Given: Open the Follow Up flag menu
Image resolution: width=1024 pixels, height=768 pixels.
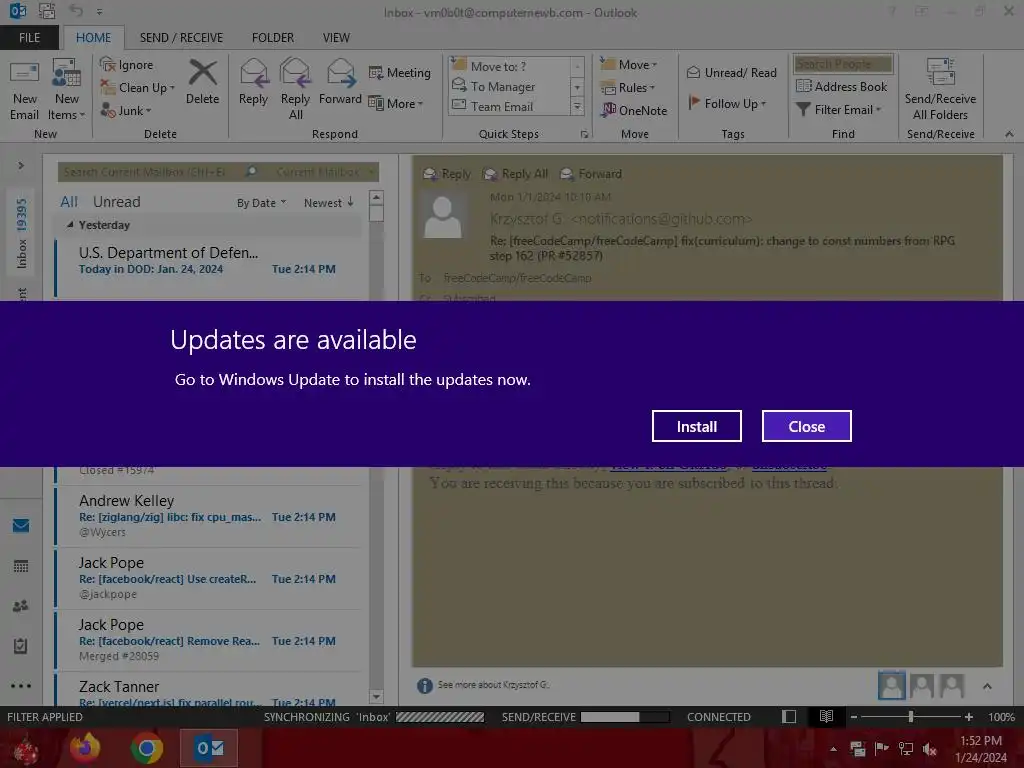Looking at the screenshot, I should pyautogui.click(x=727, y=103).
